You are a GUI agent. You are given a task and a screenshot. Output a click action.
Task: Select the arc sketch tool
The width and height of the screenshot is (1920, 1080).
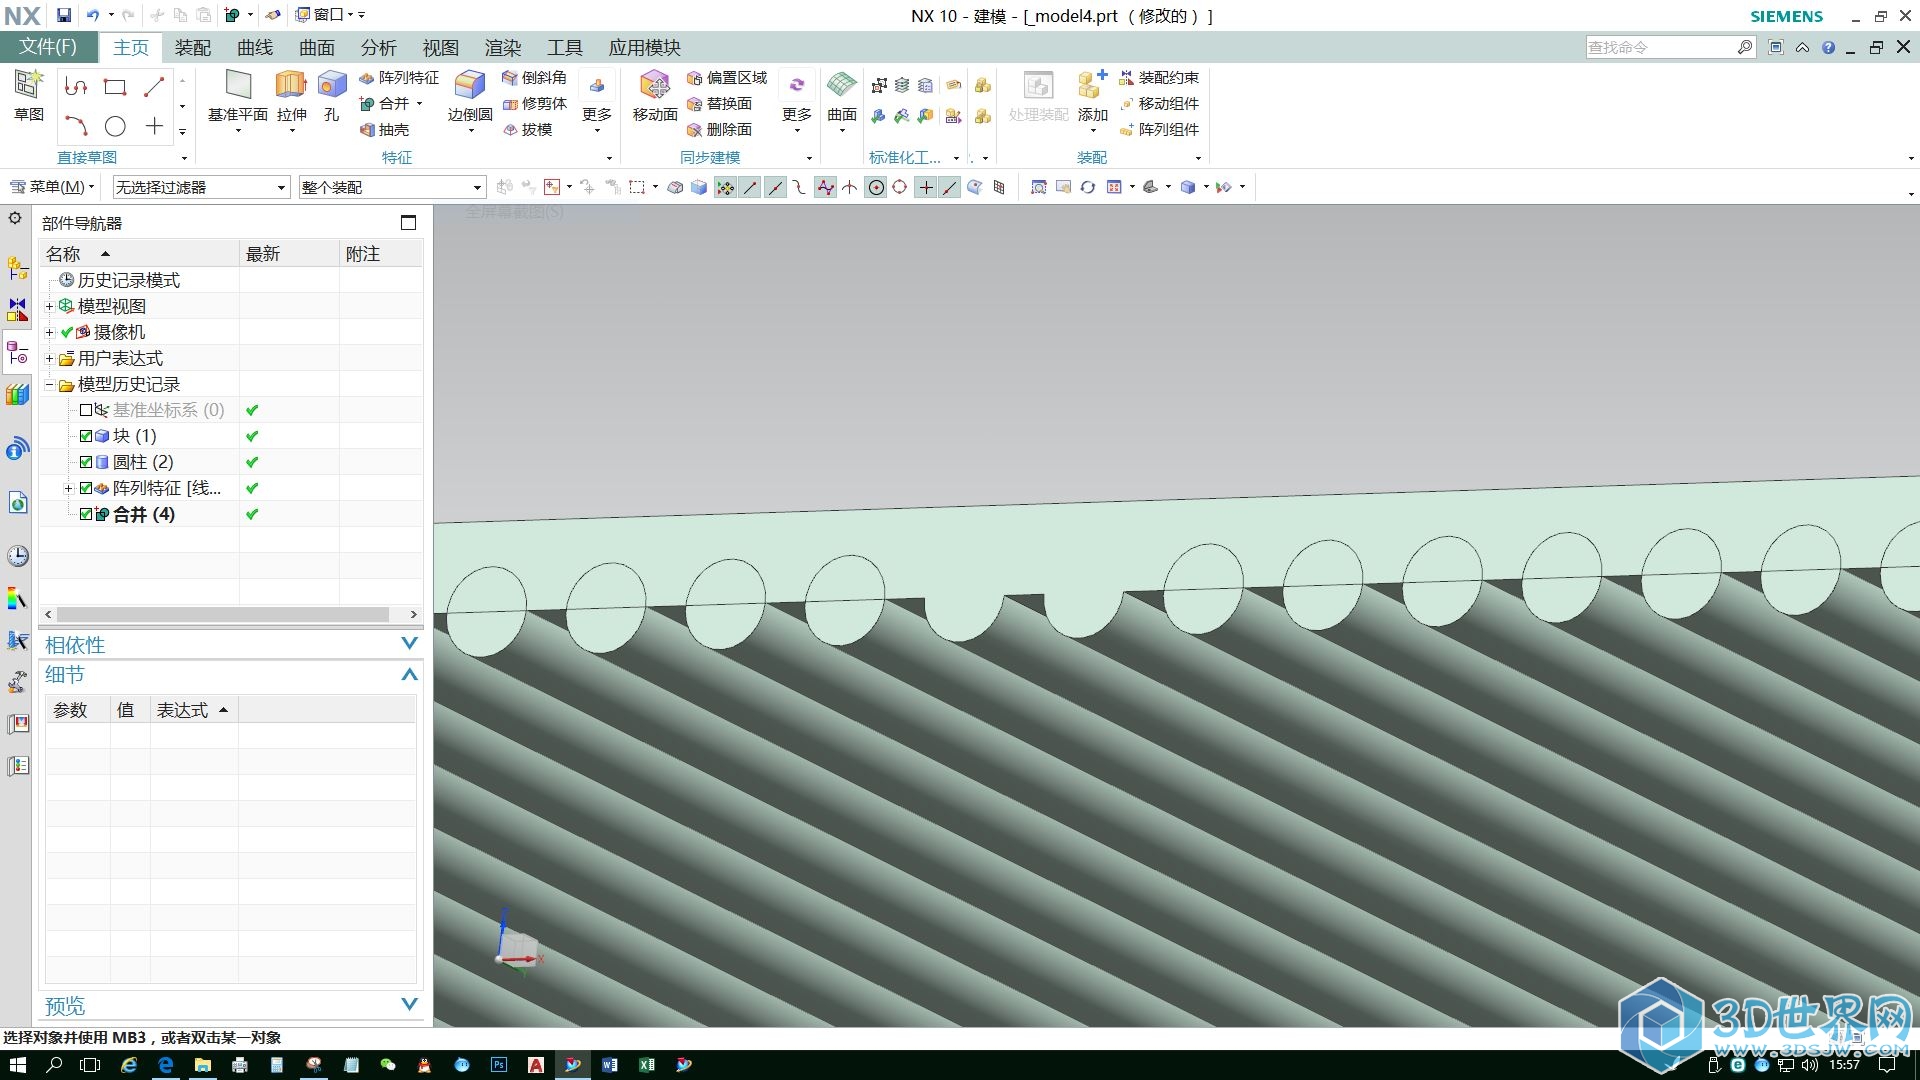click(x=76, y=126)
